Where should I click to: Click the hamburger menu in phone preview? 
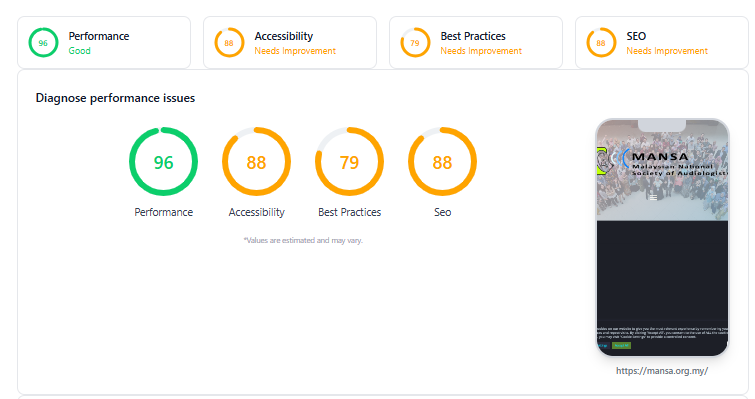653,197
